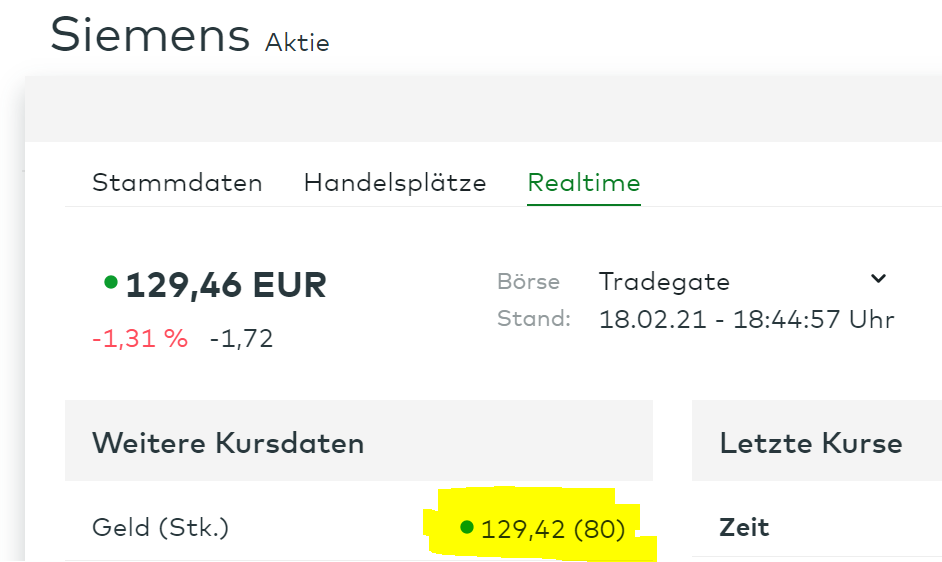The width and height of the screenshot is (942, 562).
Task: Click the Geld (Stk.) row label
Action: tap(160, 527)
